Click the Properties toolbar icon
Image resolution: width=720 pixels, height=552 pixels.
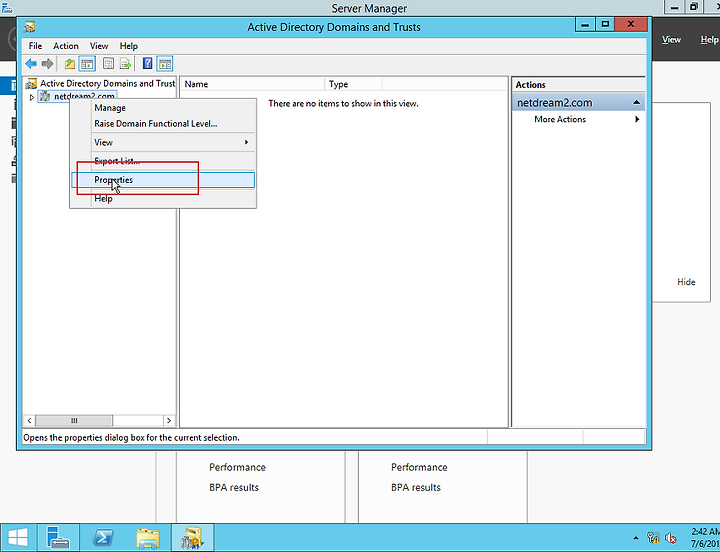tap(108, 64)
